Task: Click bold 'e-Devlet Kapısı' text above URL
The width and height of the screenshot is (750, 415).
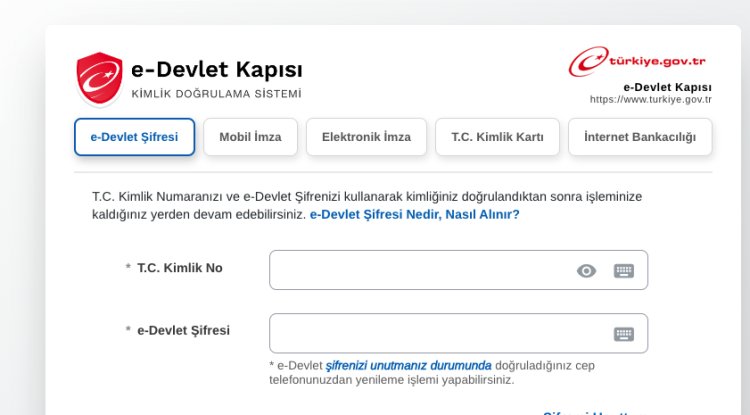Action: point(667,87)
